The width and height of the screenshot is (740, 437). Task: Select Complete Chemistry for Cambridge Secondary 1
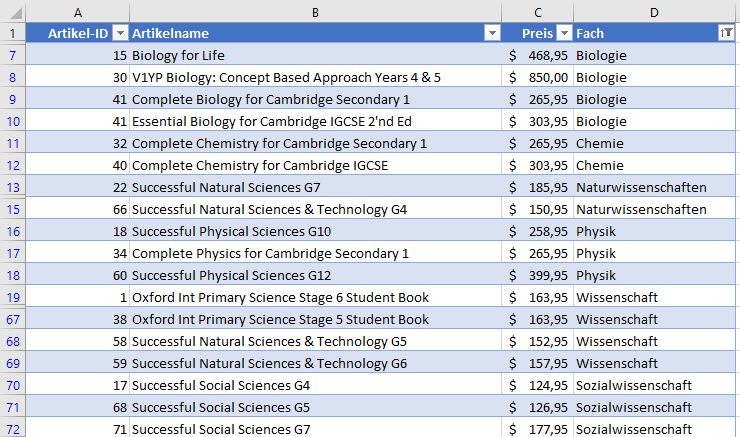pyautogui.click(x=315, y=143)
